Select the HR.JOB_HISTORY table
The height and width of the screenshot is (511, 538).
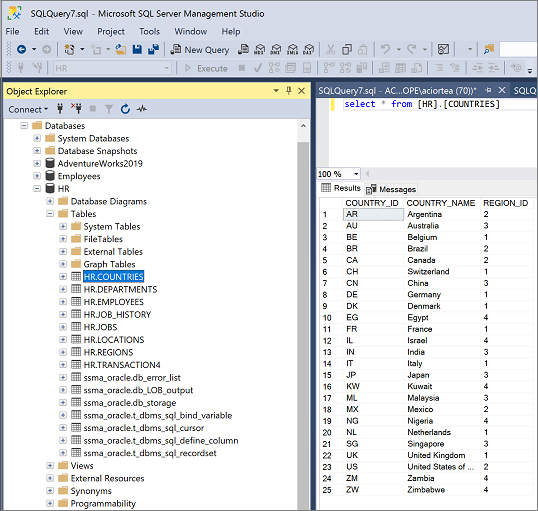pyautogui.click(x=117, y=315)
